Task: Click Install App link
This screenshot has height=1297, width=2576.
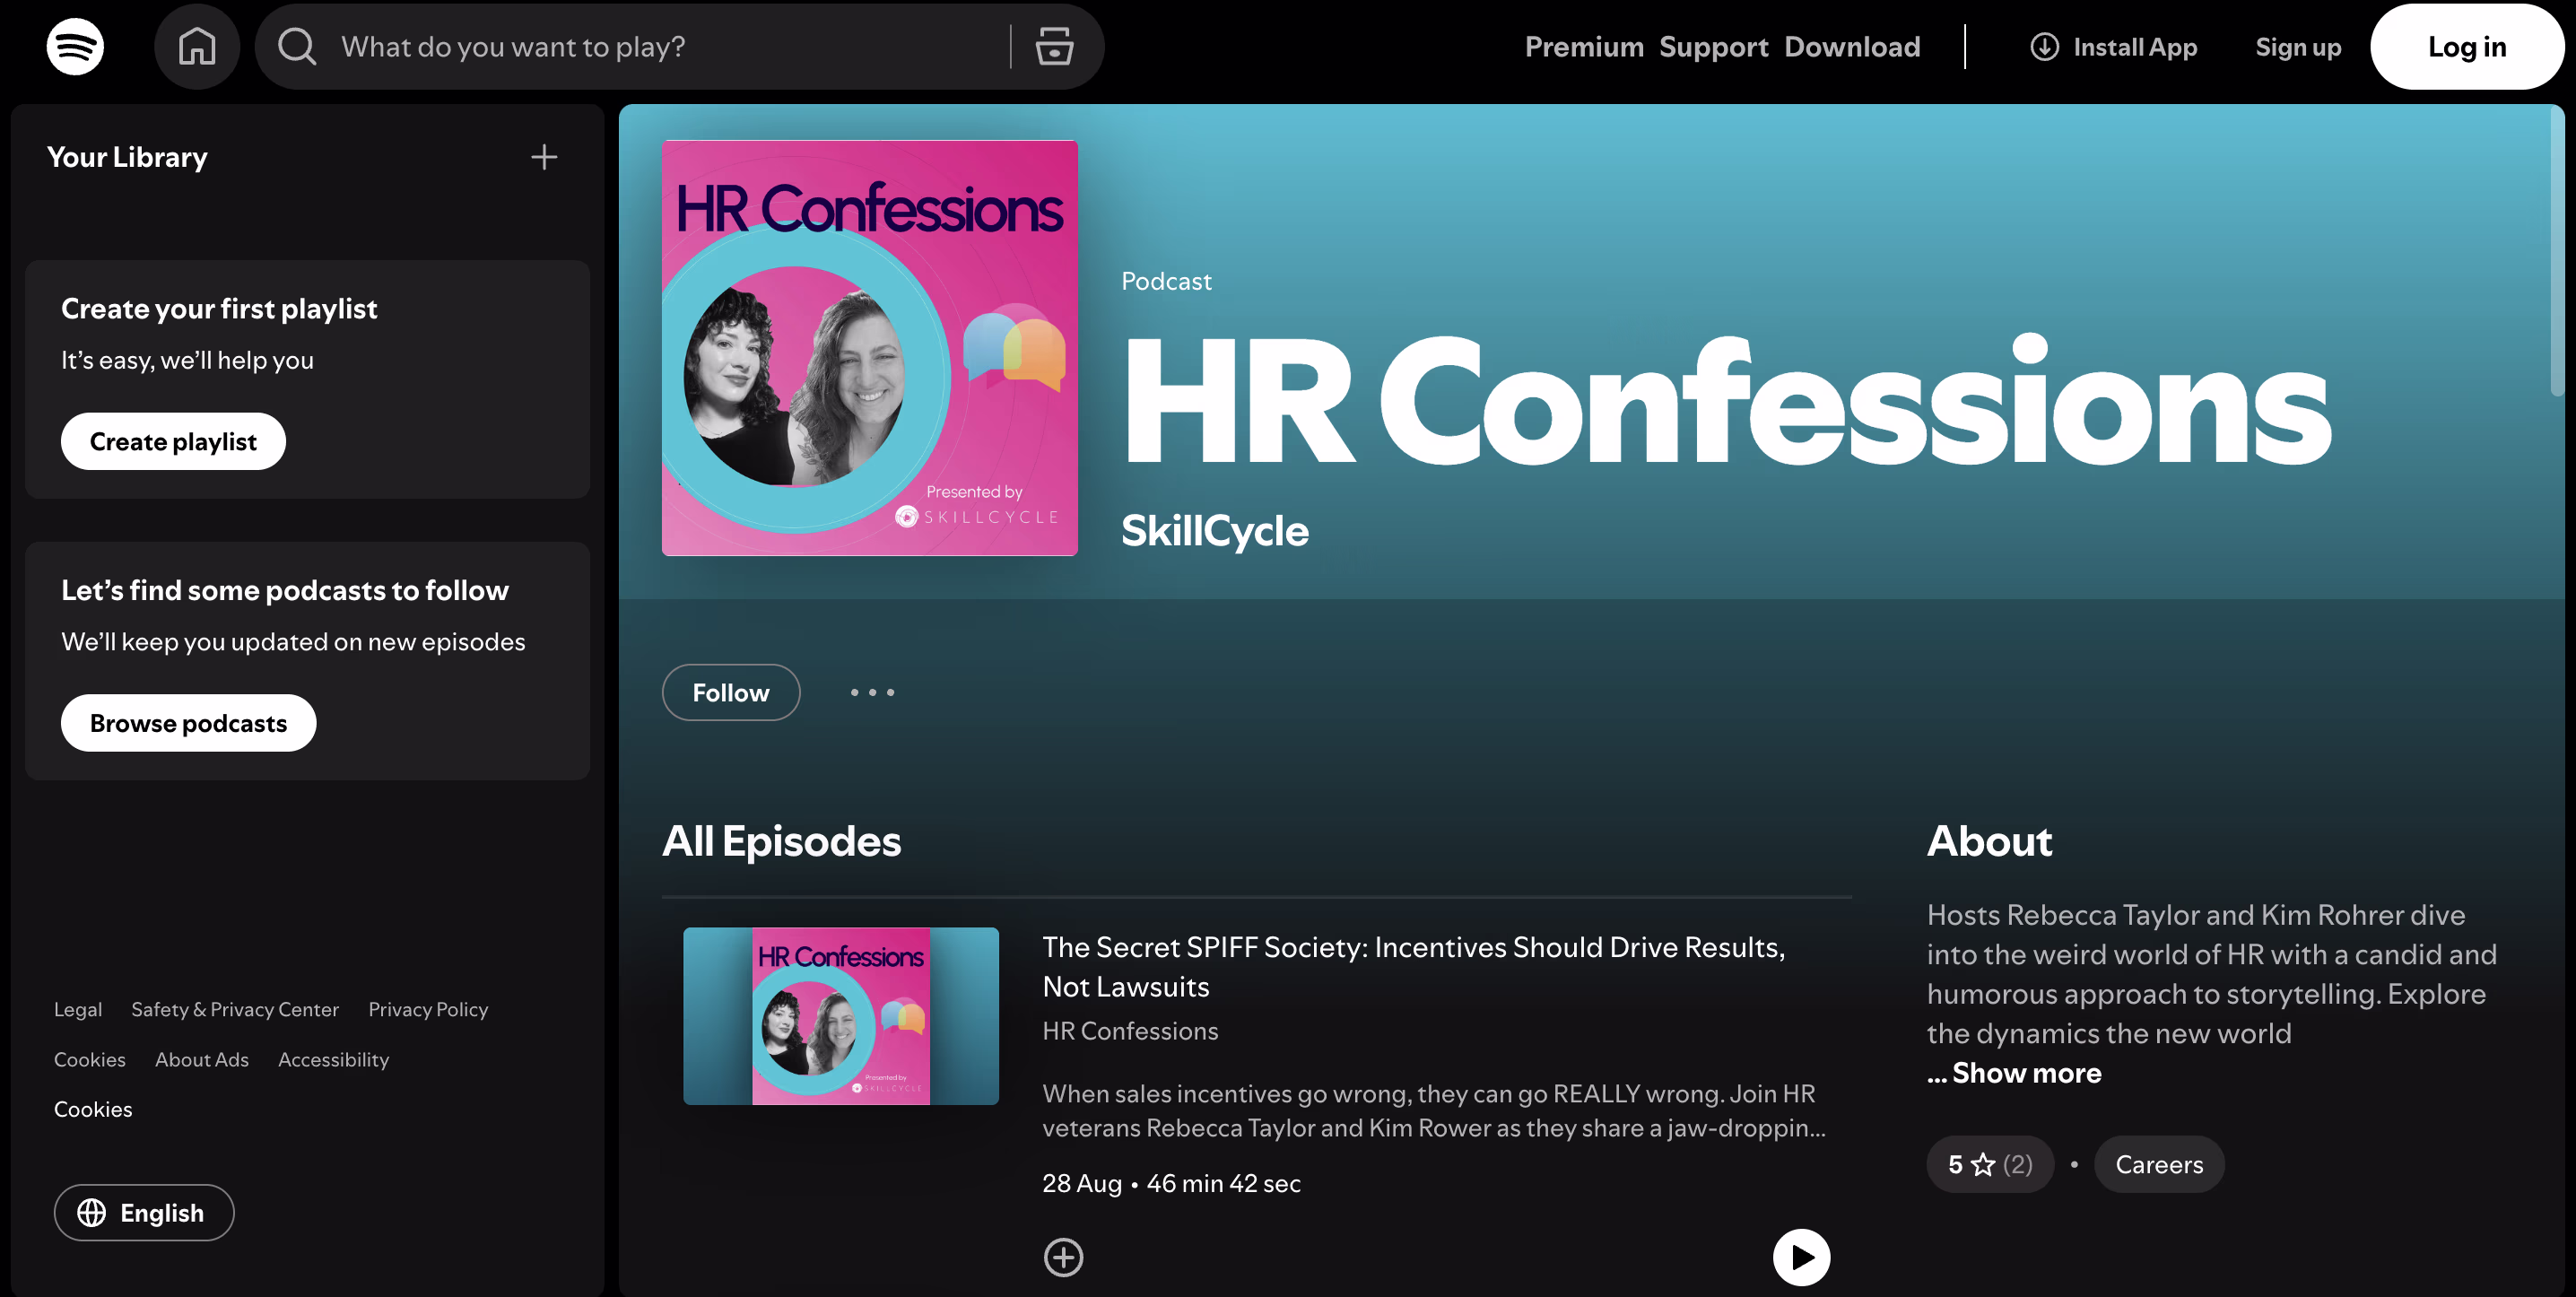Action: tap(2113, 46)
